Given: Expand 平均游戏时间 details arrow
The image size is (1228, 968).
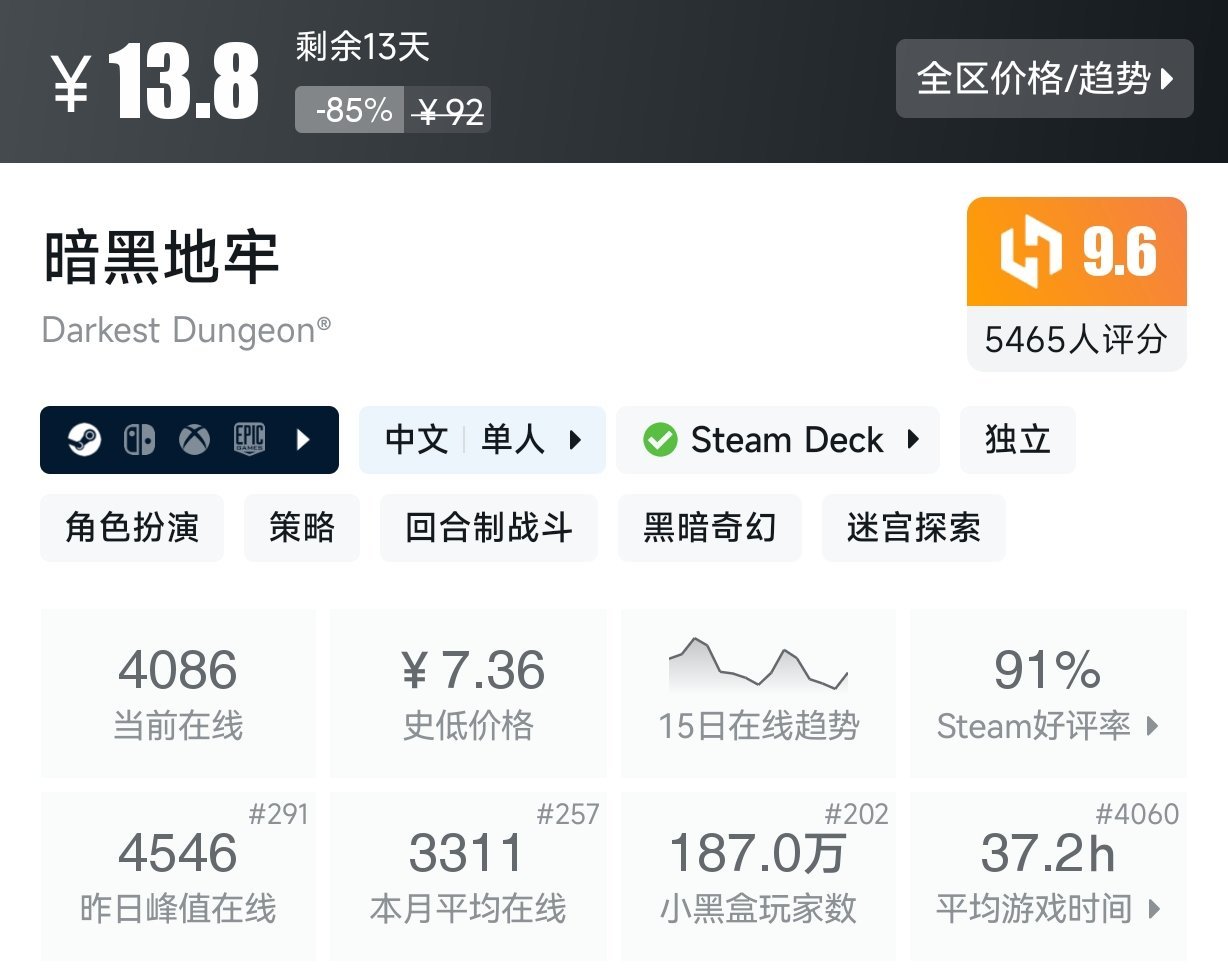Looking at the screenshot, I should pyautogui.click(x=1154, y=910).
